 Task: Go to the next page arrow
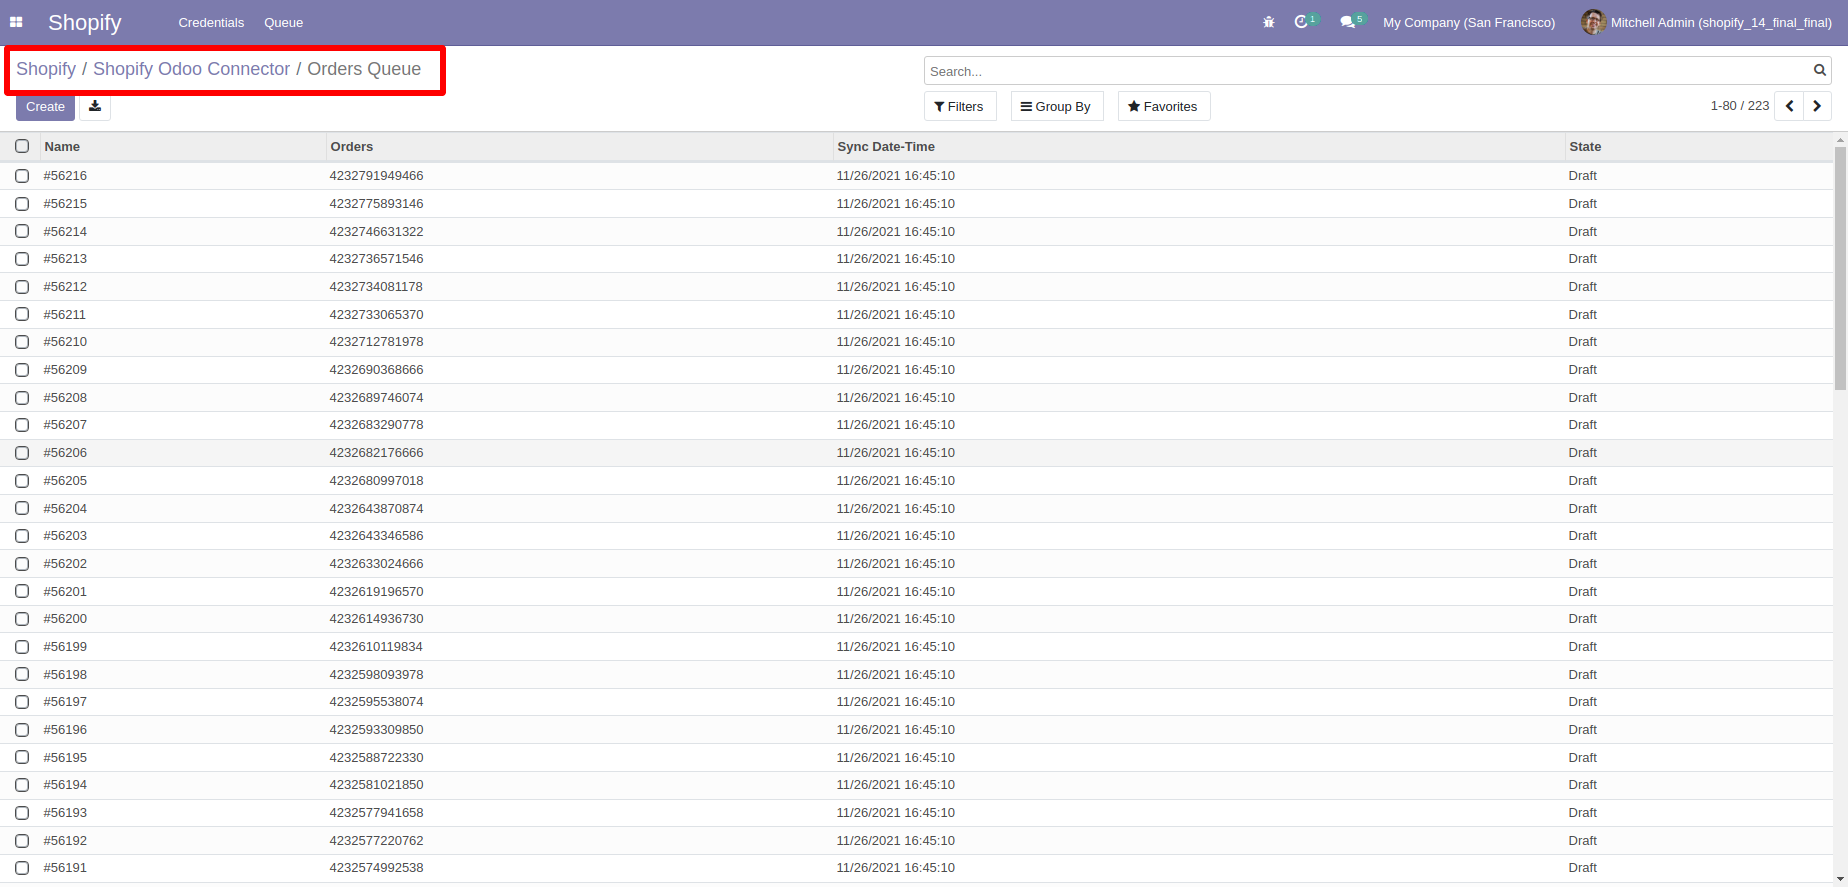click(x=1817, y=106)
